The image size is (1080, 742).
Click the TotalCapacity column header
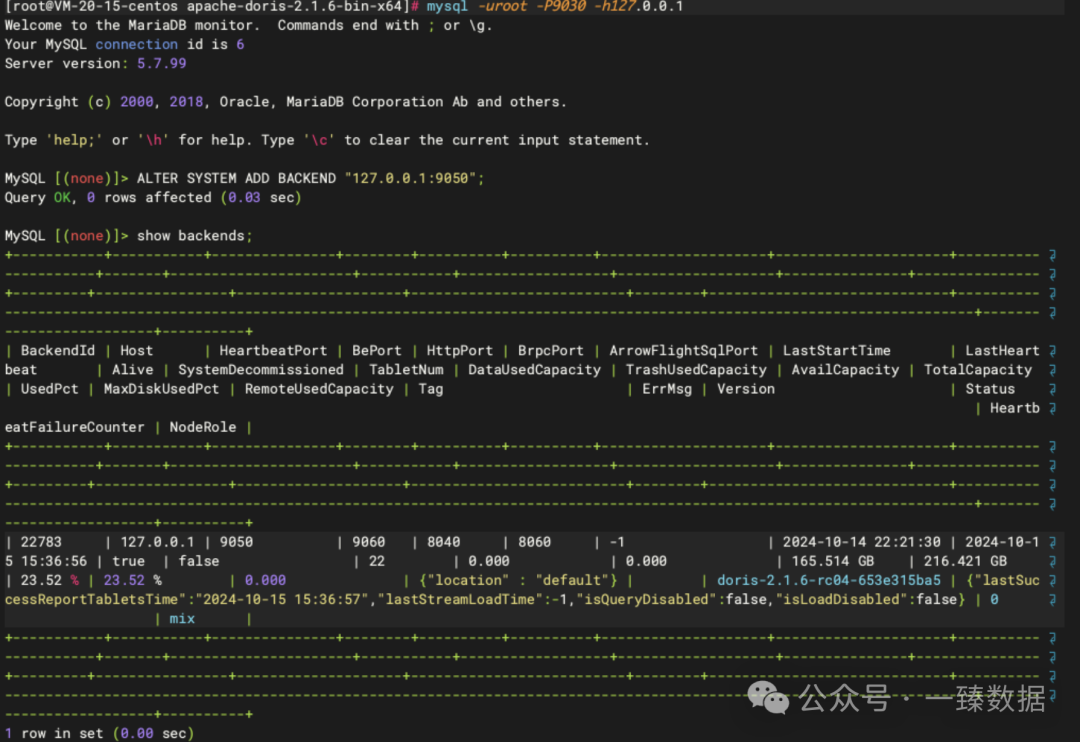click(x=977, y=370)
